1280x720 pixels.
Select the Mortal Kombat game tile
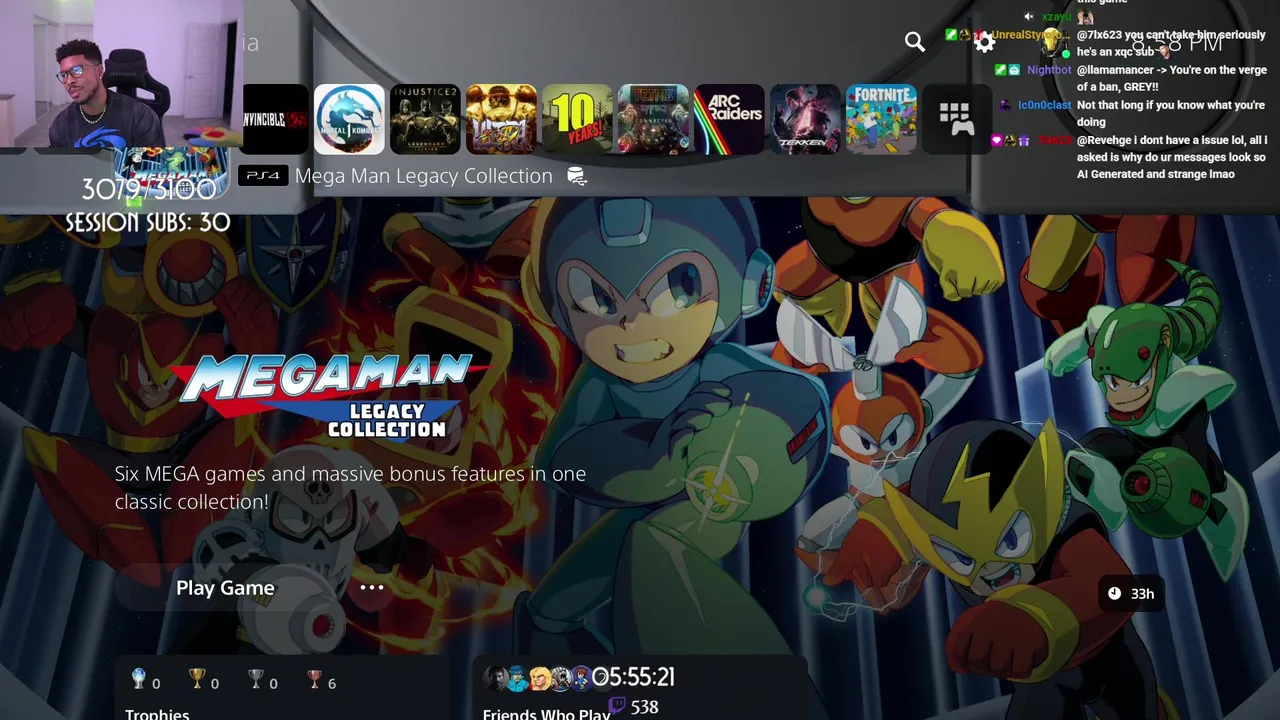coord(349,119)
